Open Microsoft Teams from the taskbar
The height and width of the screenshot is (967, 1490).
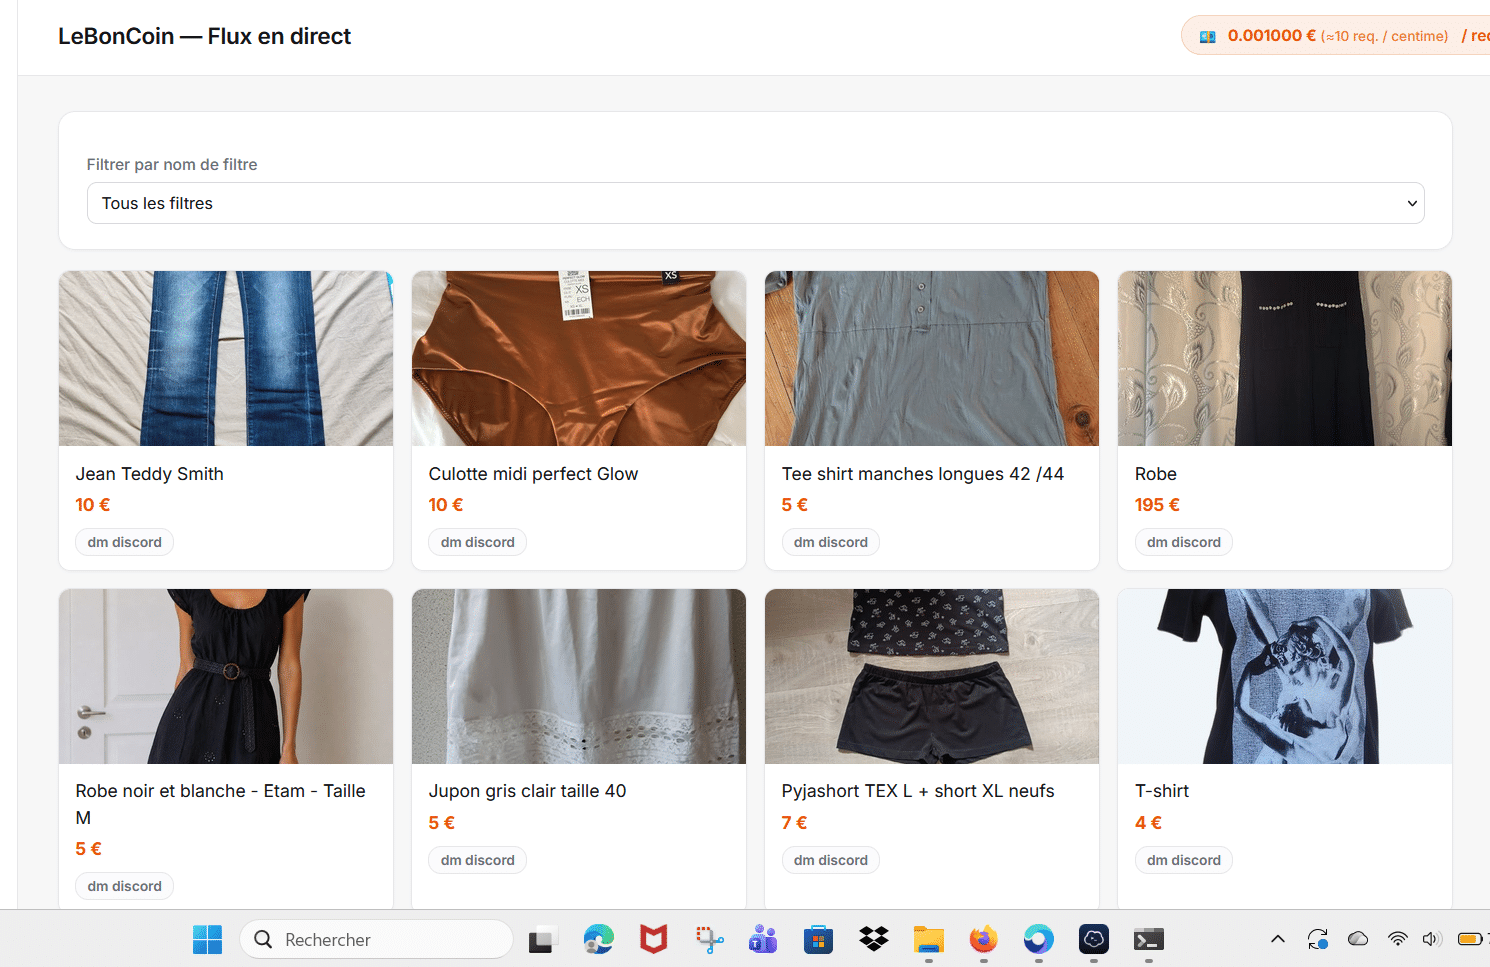click(x=763, y=940)
